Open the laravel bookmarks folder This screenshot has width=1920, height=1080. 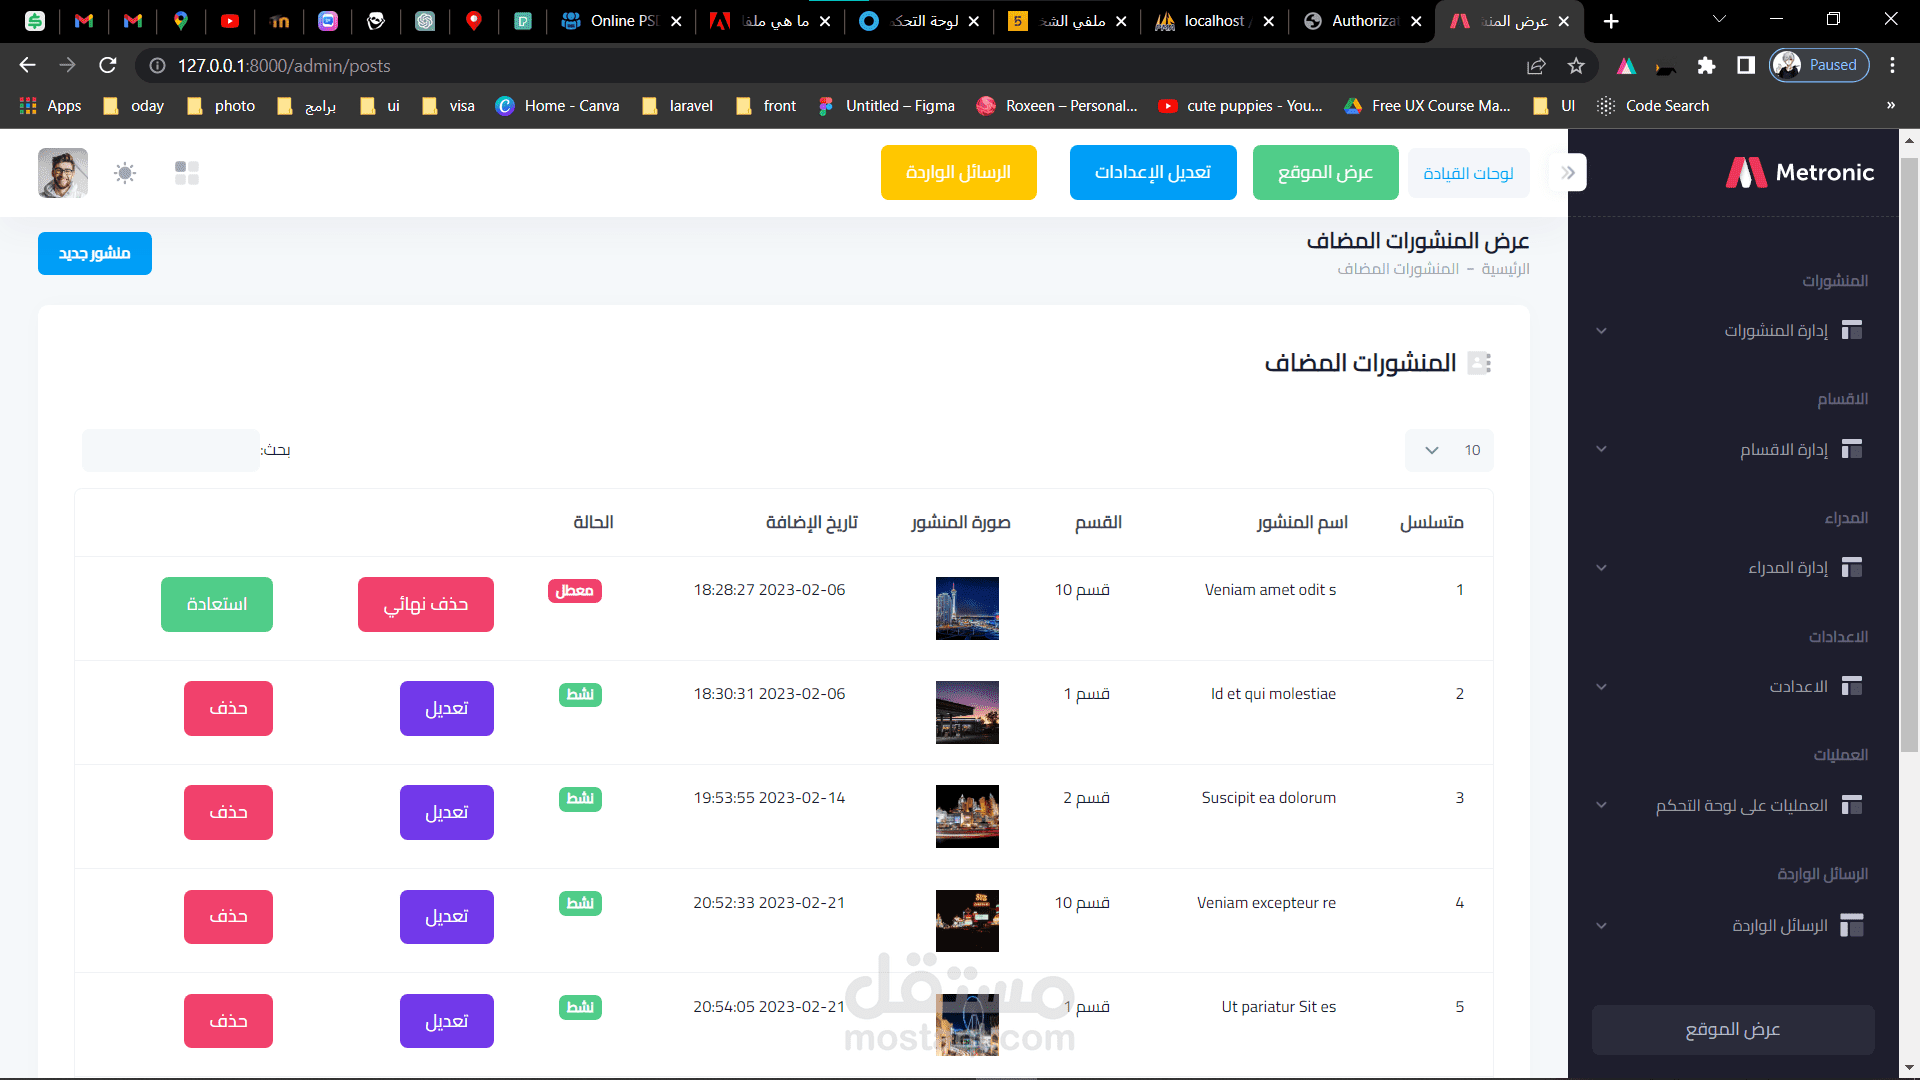(678, 105)
